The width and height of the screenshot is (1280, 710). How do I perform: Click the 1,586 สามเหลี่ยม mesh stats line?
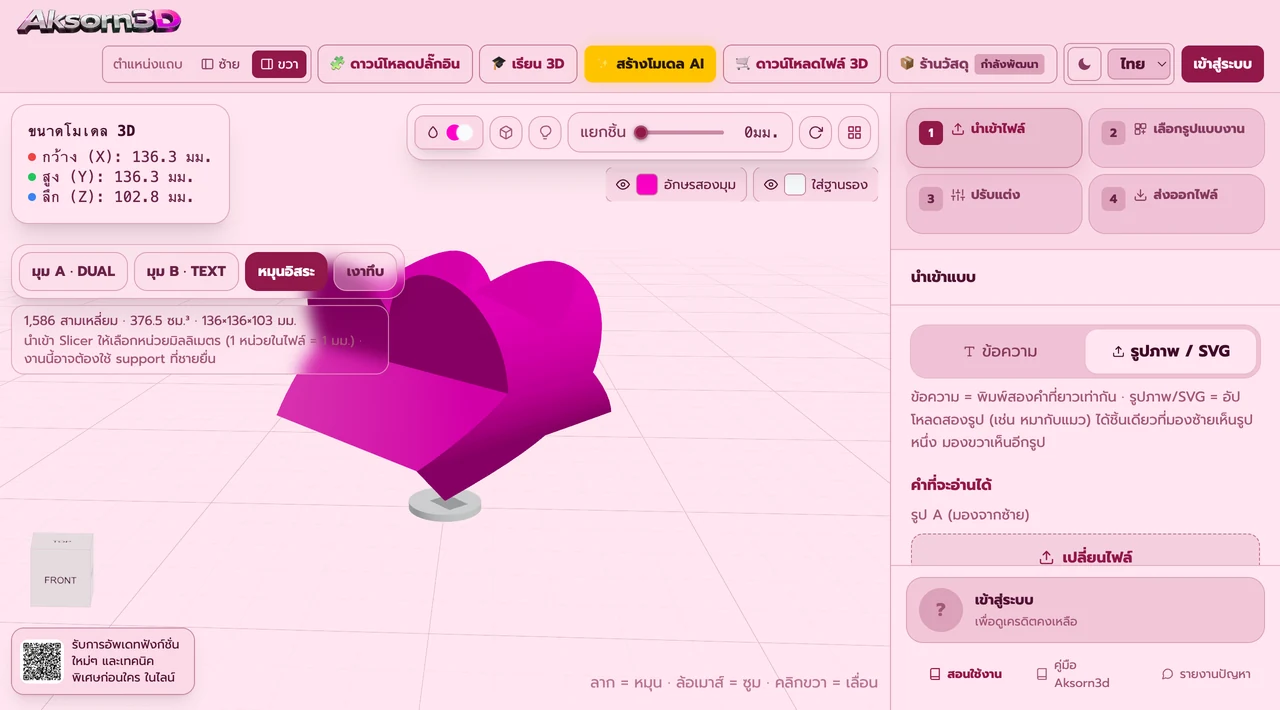pyautogui.click(x=160, y=321)
